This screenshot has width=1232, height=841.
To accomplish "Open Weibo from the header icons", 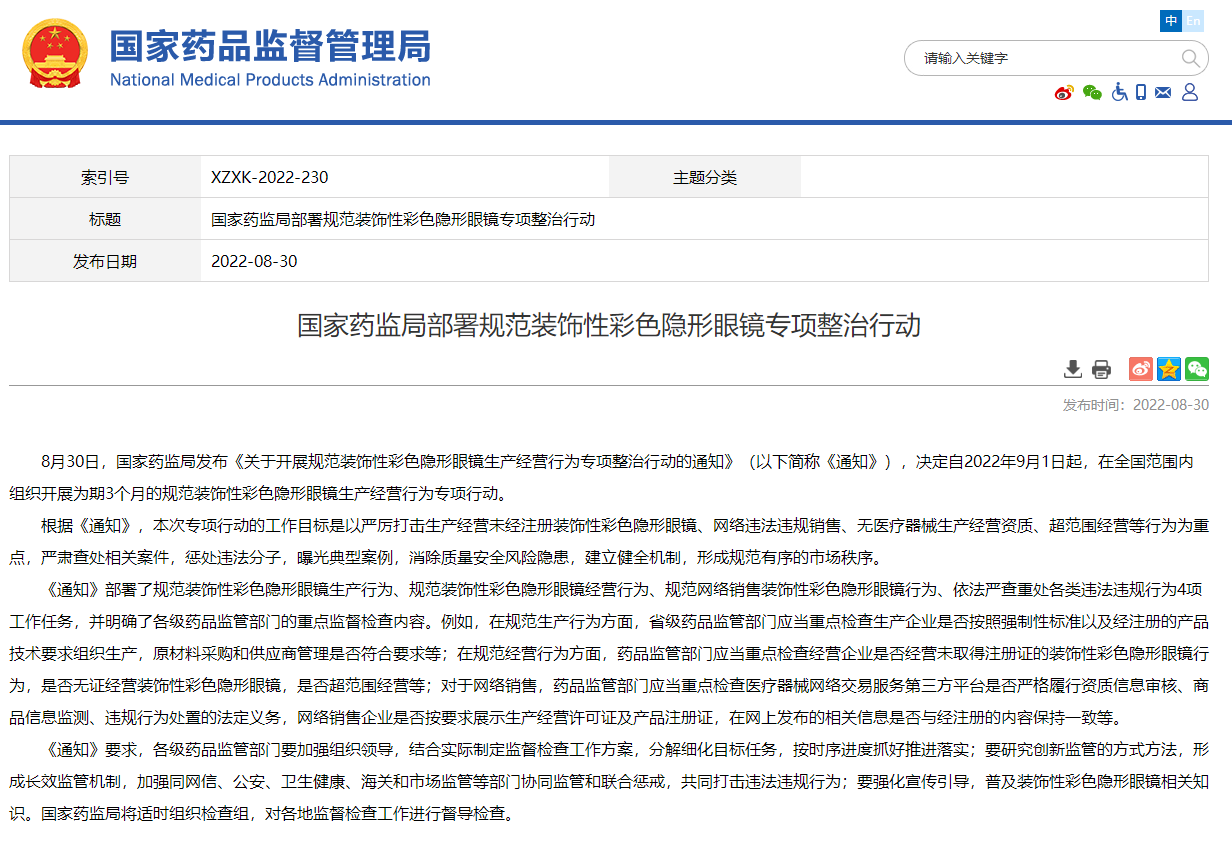I will [x=1063, y=92].
